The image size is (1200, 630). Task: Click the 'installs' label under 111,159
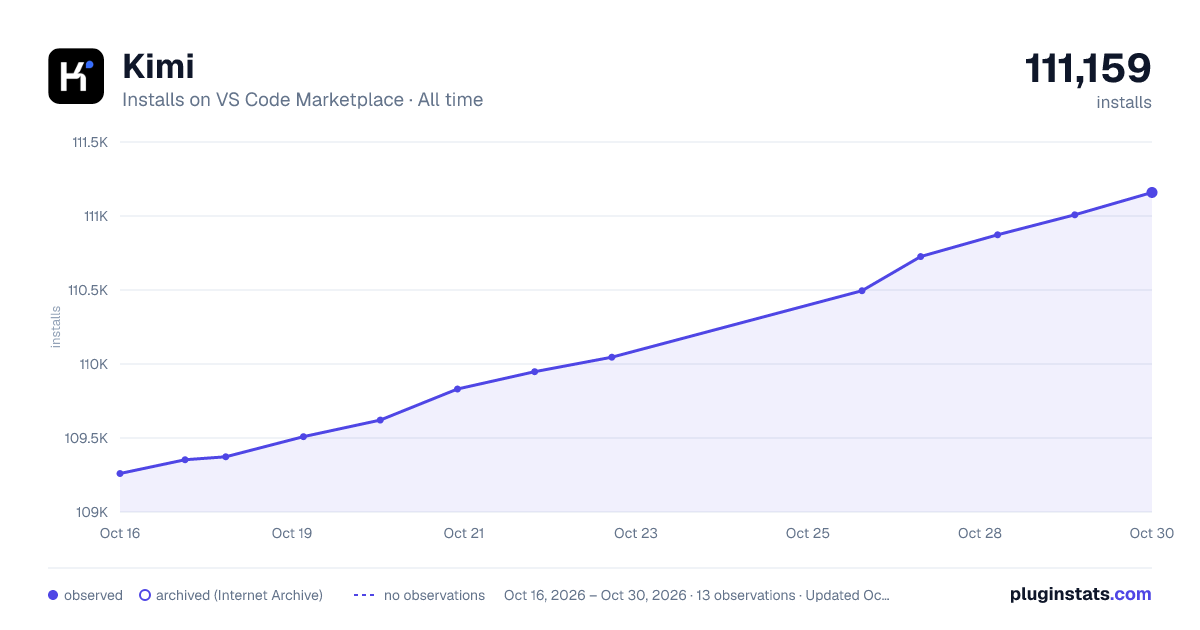(x=1124, y=102)
